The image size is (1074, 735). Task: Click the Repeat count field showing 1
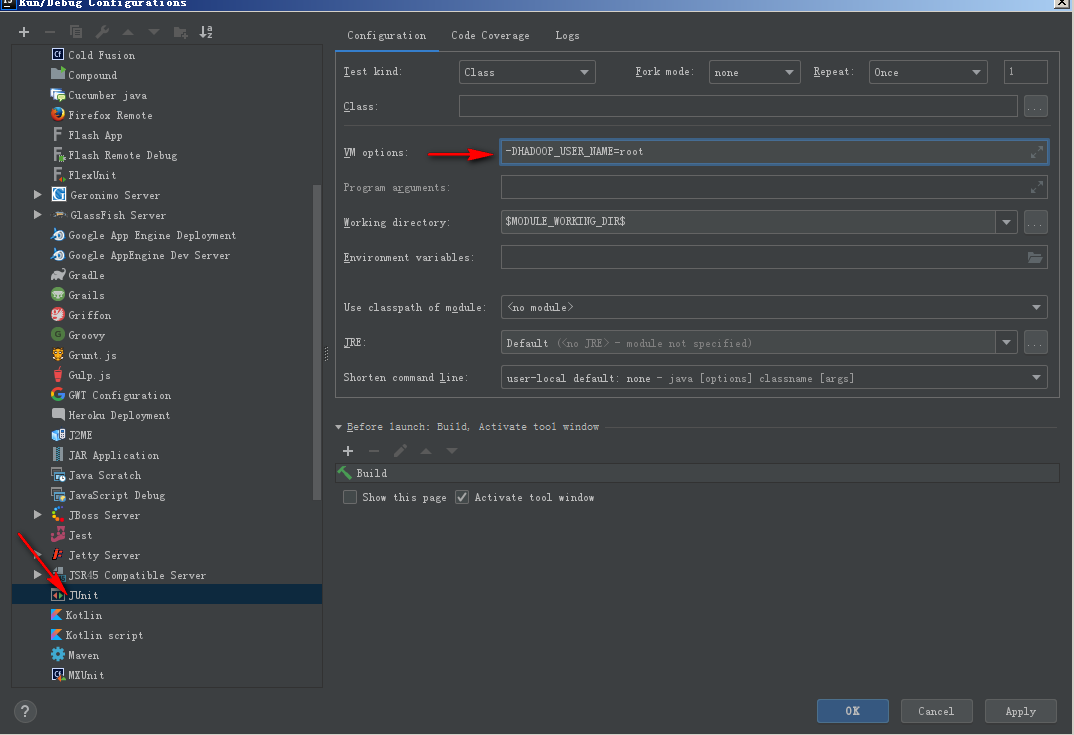point(1025,72)
